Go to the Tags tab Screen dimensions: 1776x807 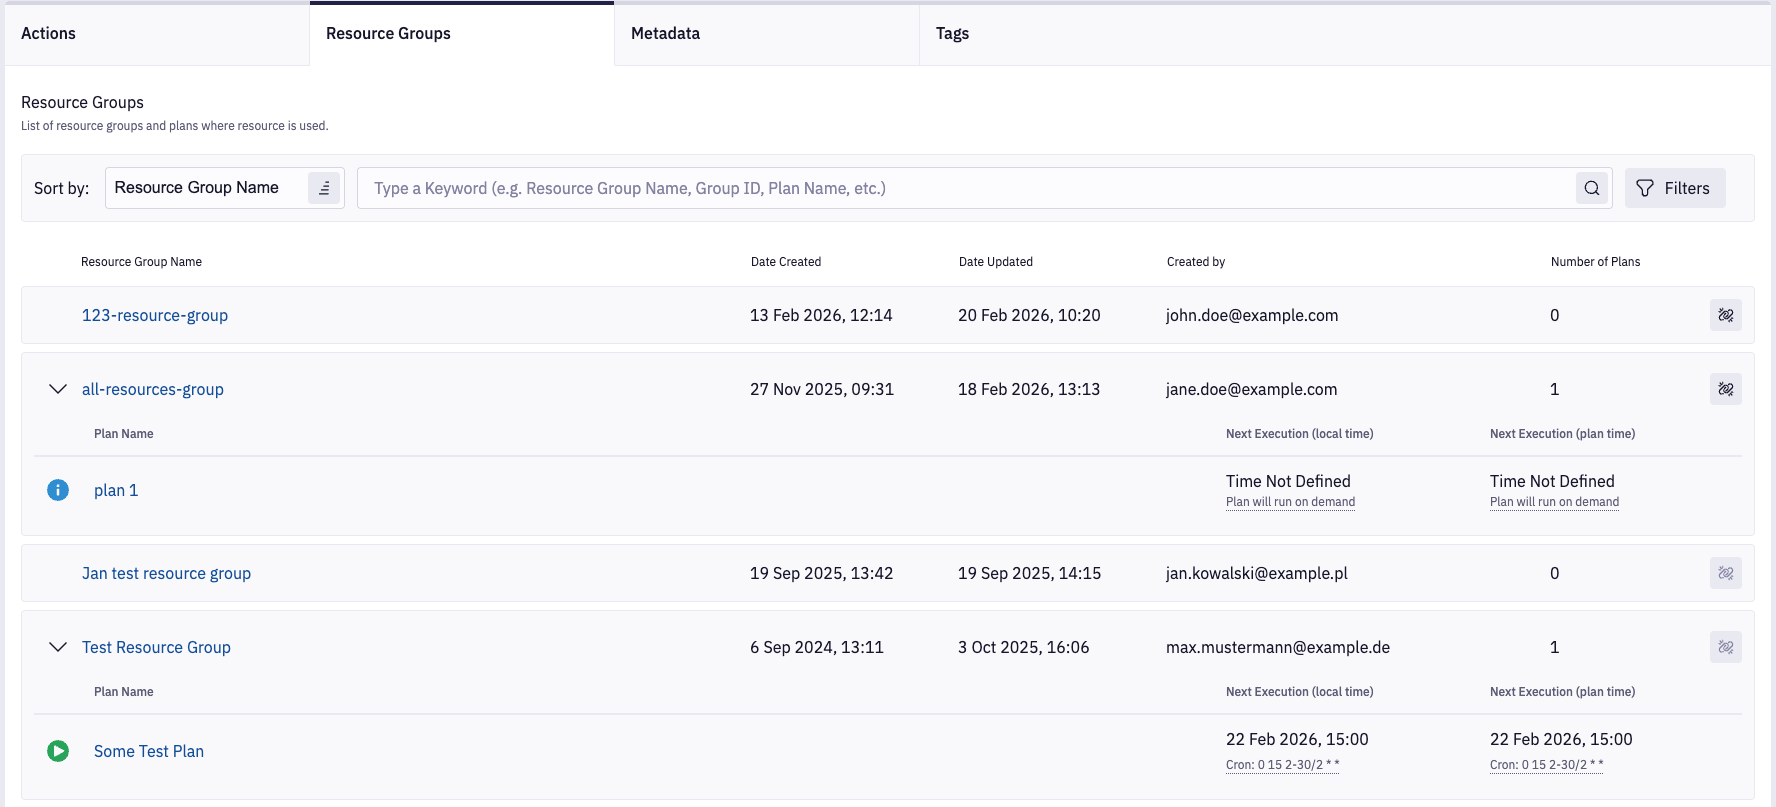pyautogui.click(x=952, y=34)
